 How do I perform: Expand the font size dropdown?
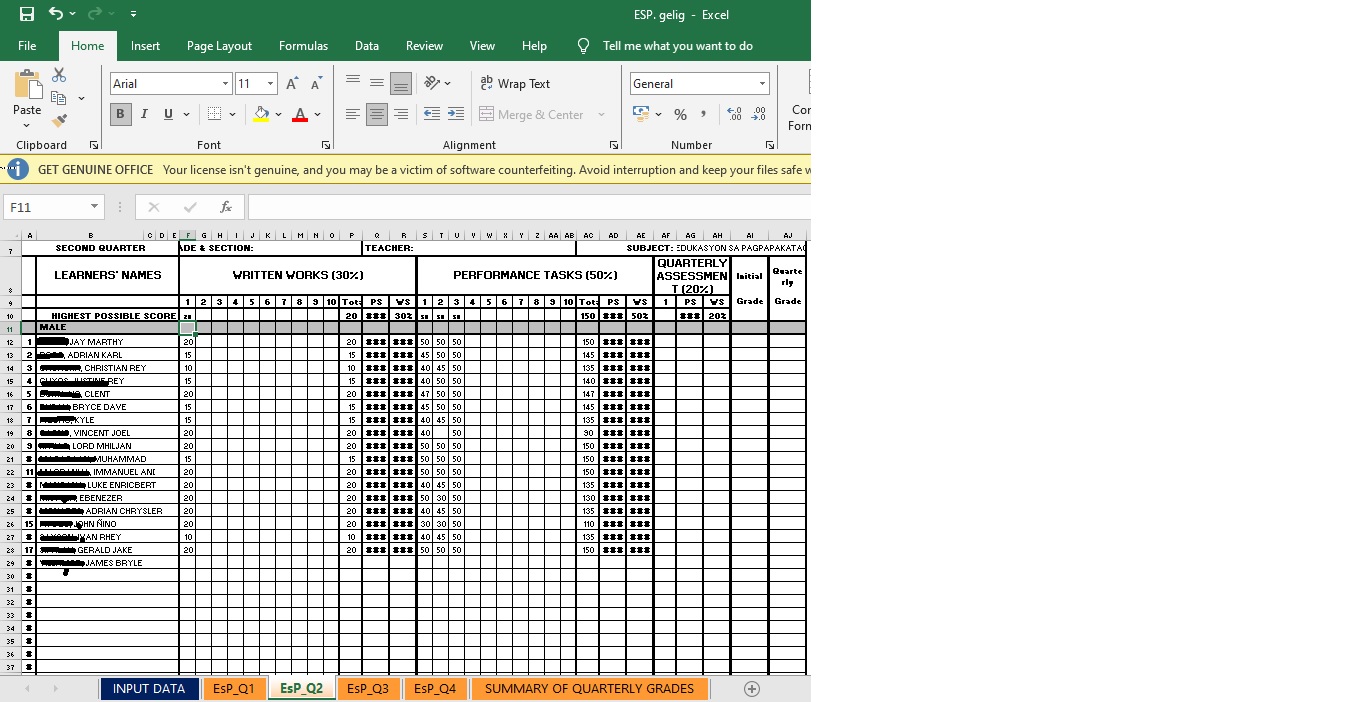(x=270, y=84)
